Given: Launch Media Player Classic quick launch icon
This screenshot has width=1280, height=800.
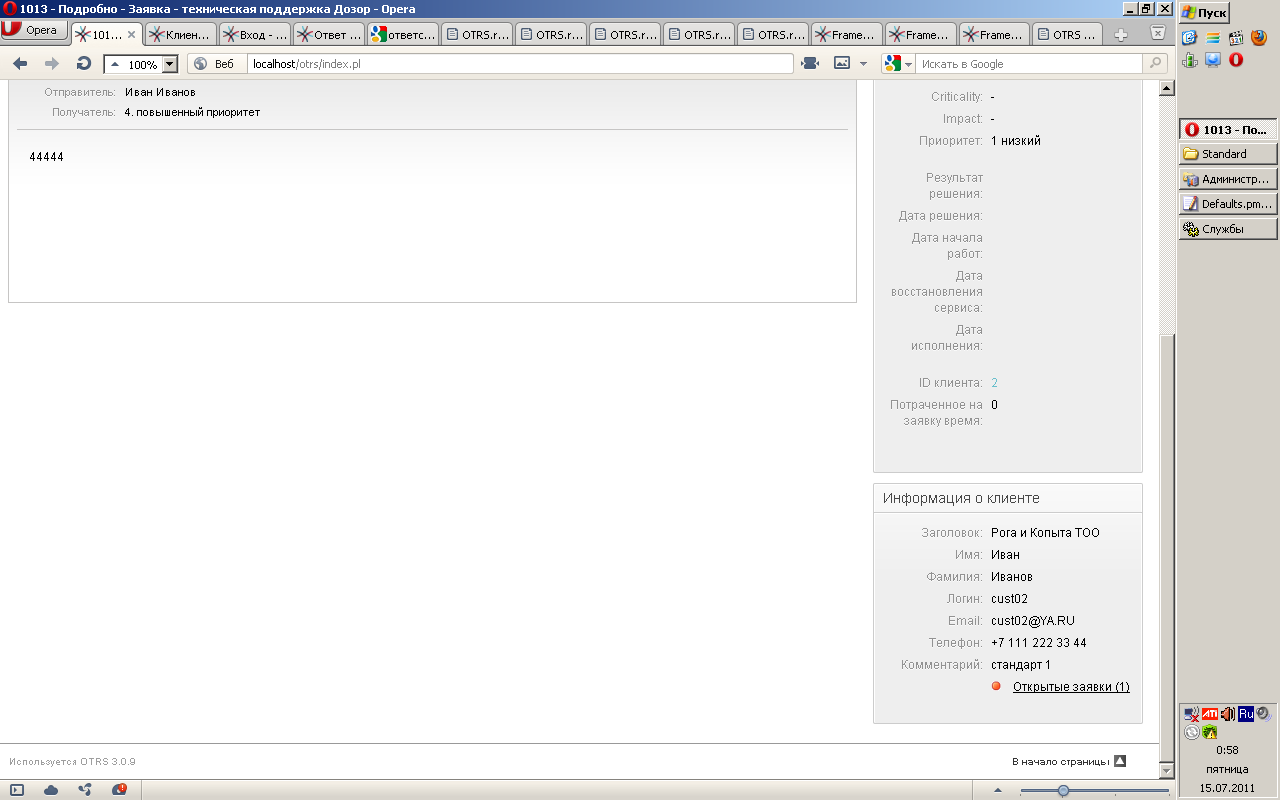Looking at the screenshot, I should pos(1236,38).
